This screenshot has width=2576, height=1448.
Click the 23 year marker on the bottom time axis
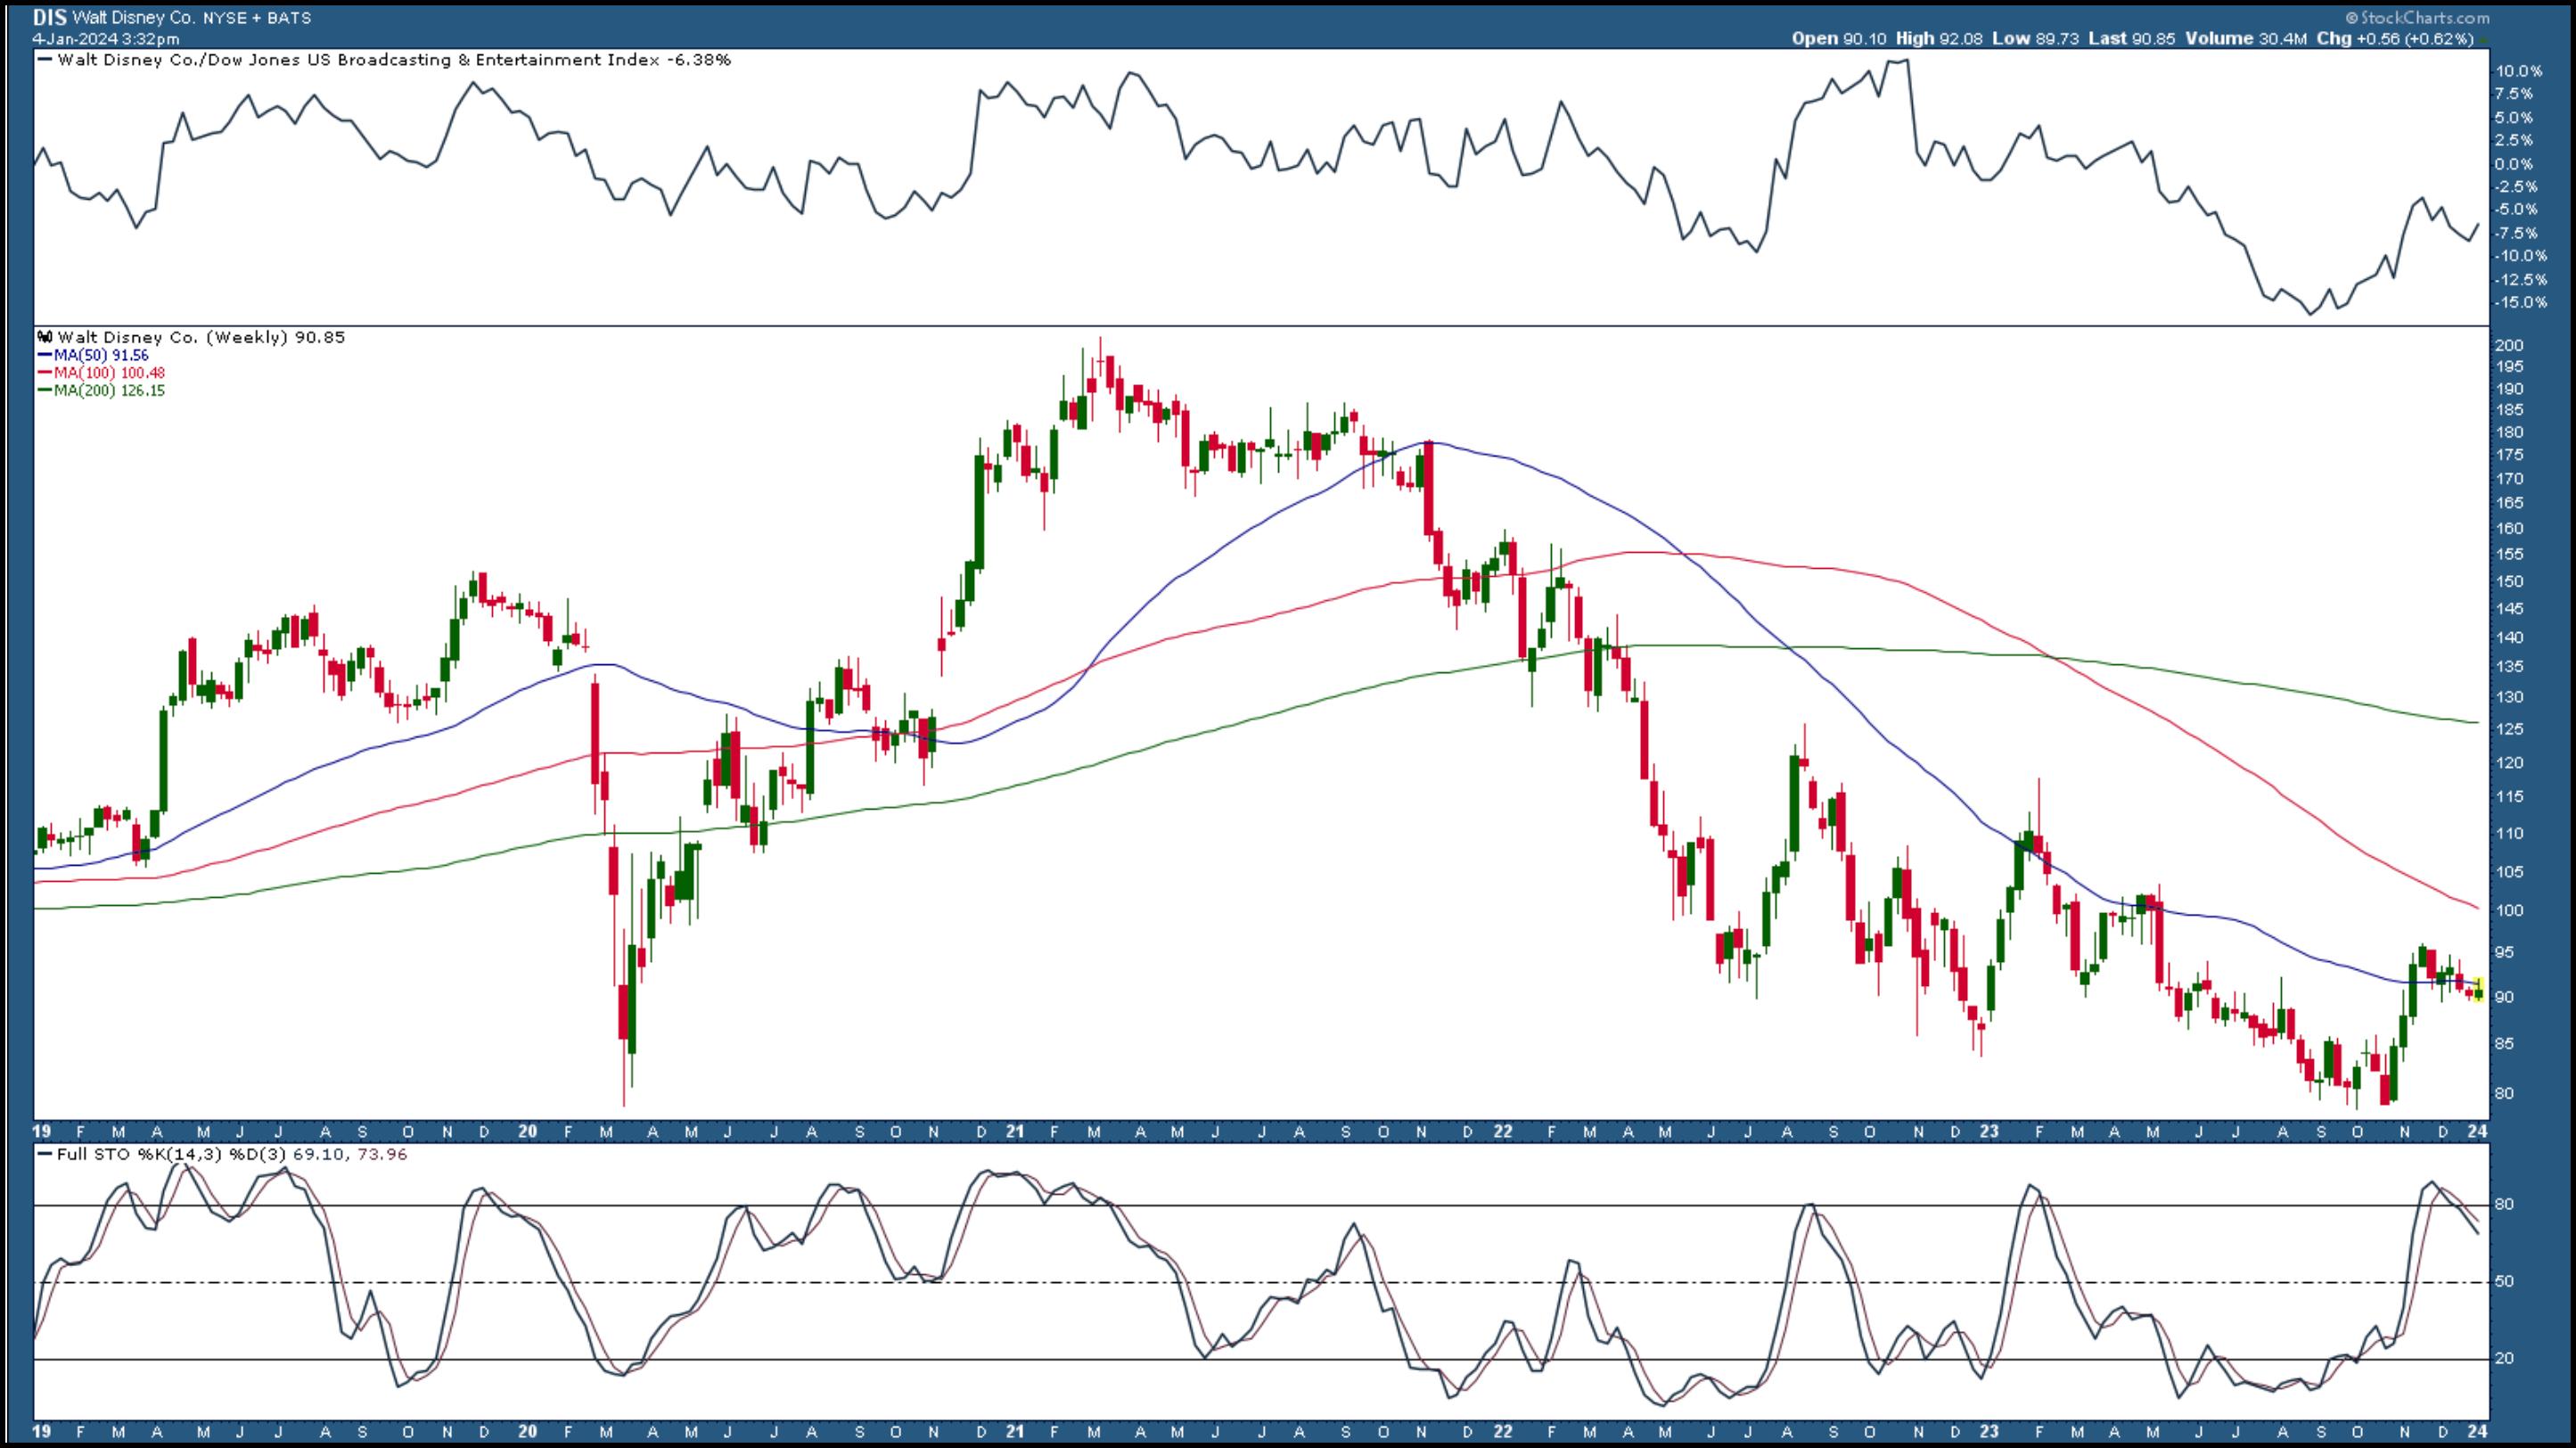[1989, 1432]
